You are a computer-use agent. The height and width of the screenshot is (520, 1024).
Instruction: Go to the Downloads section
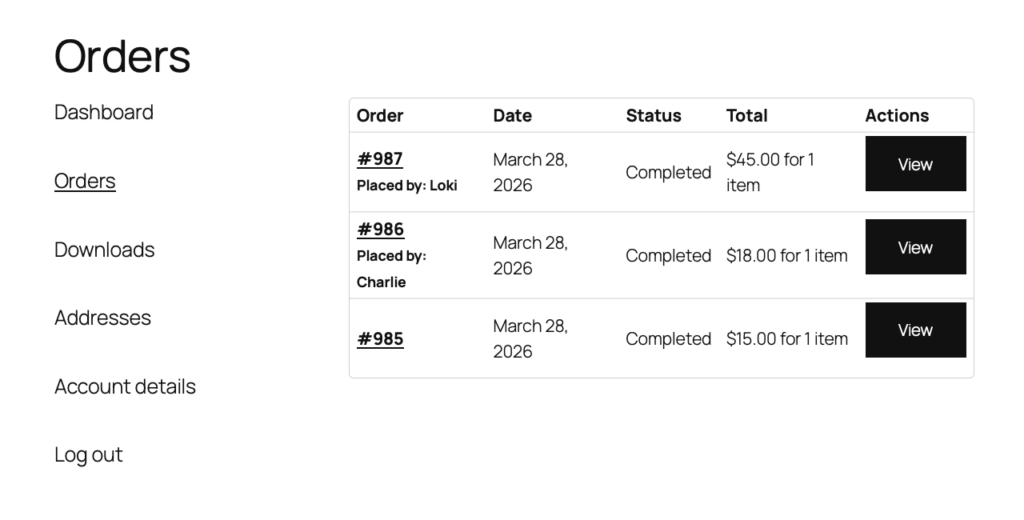[104, 249]
